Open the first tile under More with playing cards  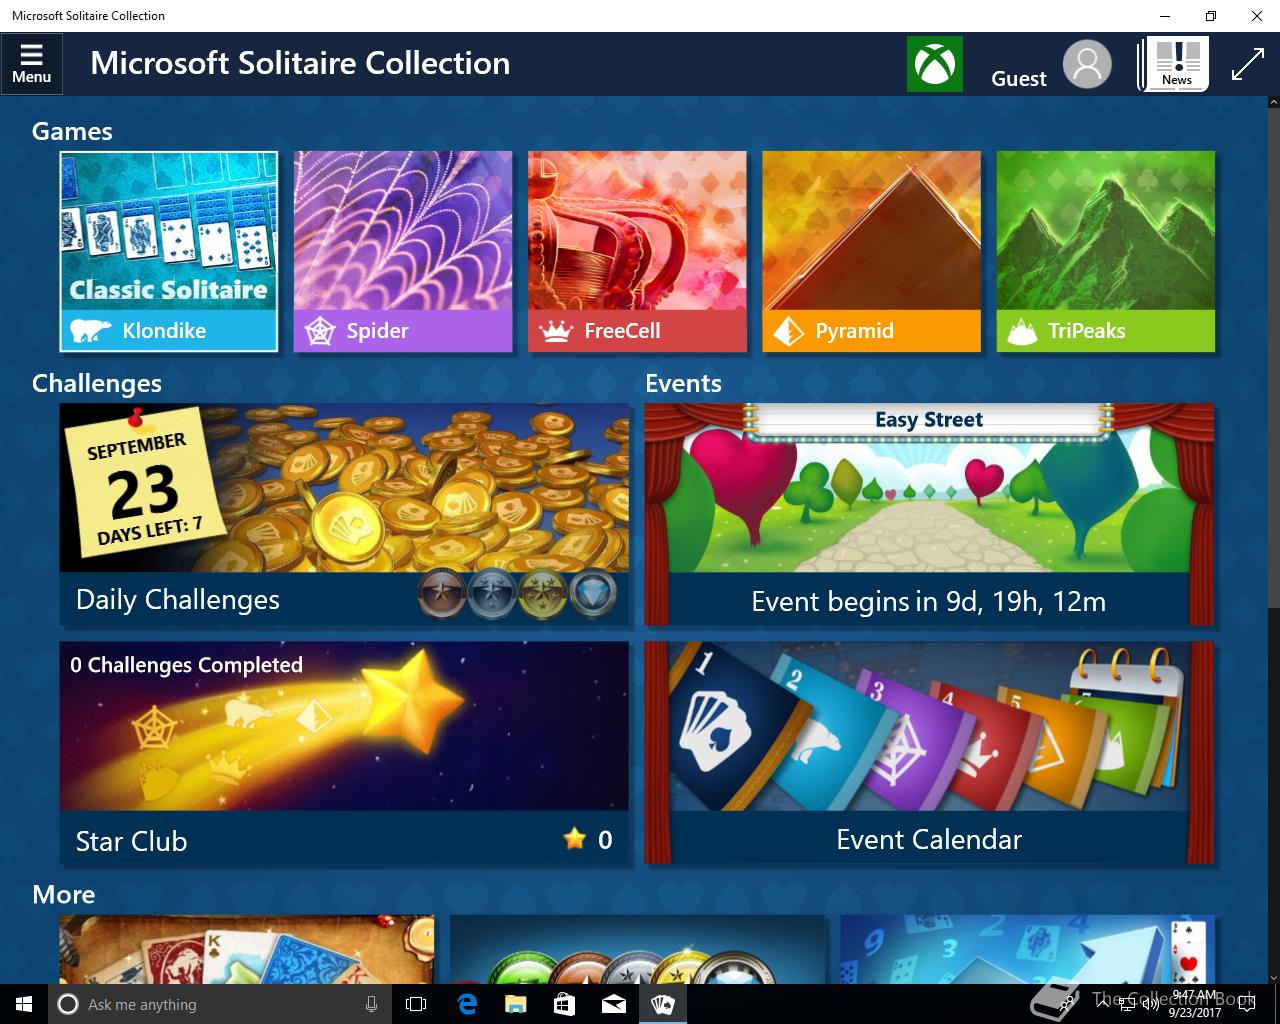point(247,949)
